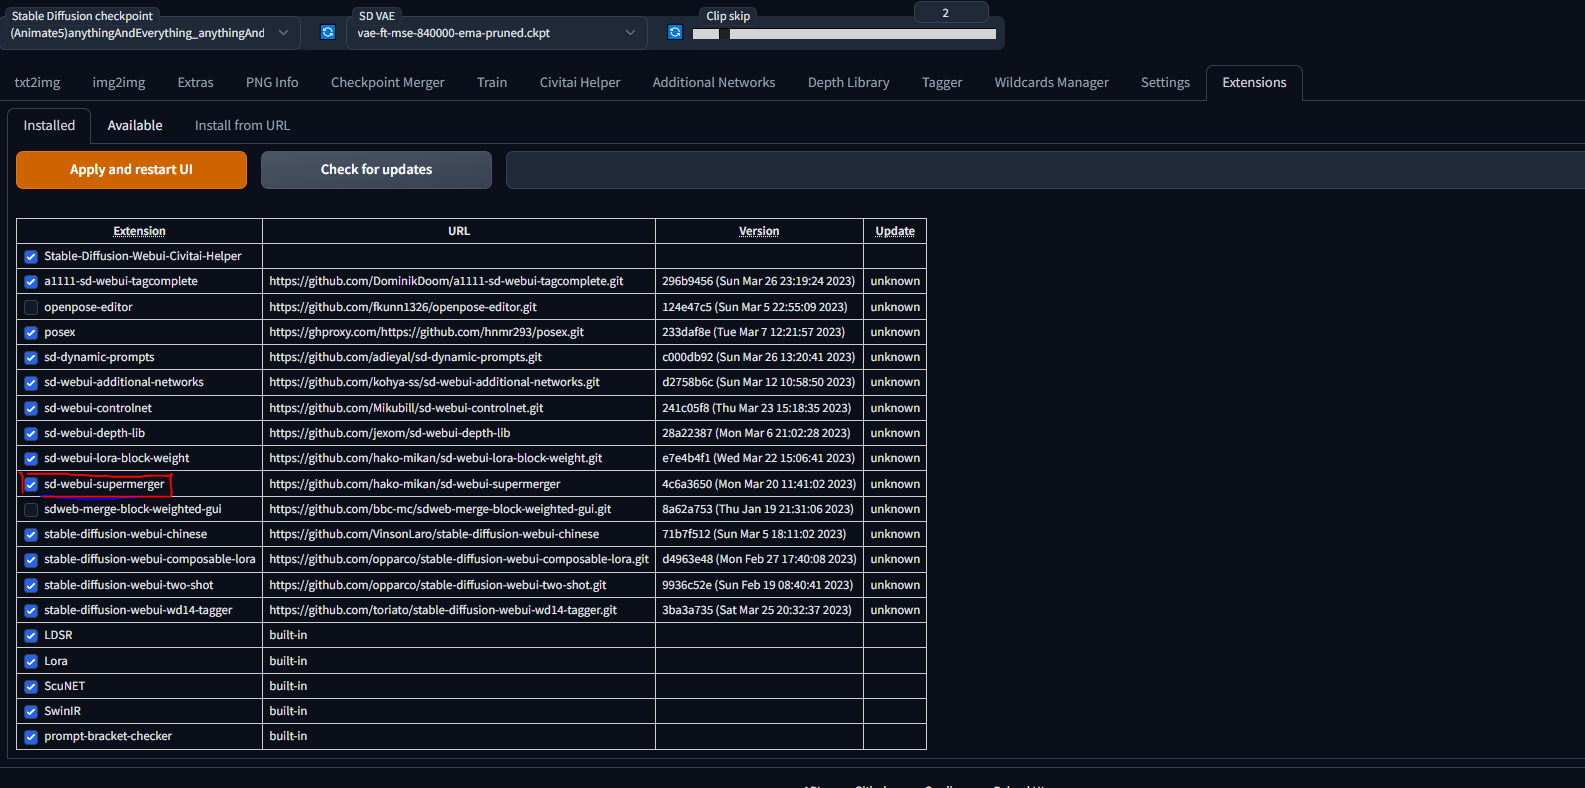Open the Civitai Helper tab
The width and height of the screenshot is (1585, 788).
pyautogui.click(x=580, y=83)
